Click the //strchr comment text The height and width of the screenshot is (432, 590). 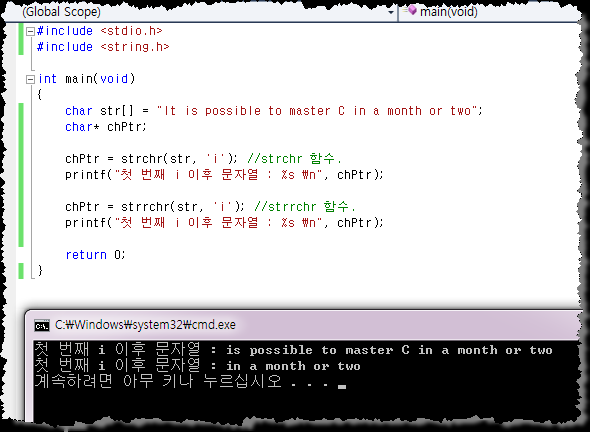tap(294, 159)
